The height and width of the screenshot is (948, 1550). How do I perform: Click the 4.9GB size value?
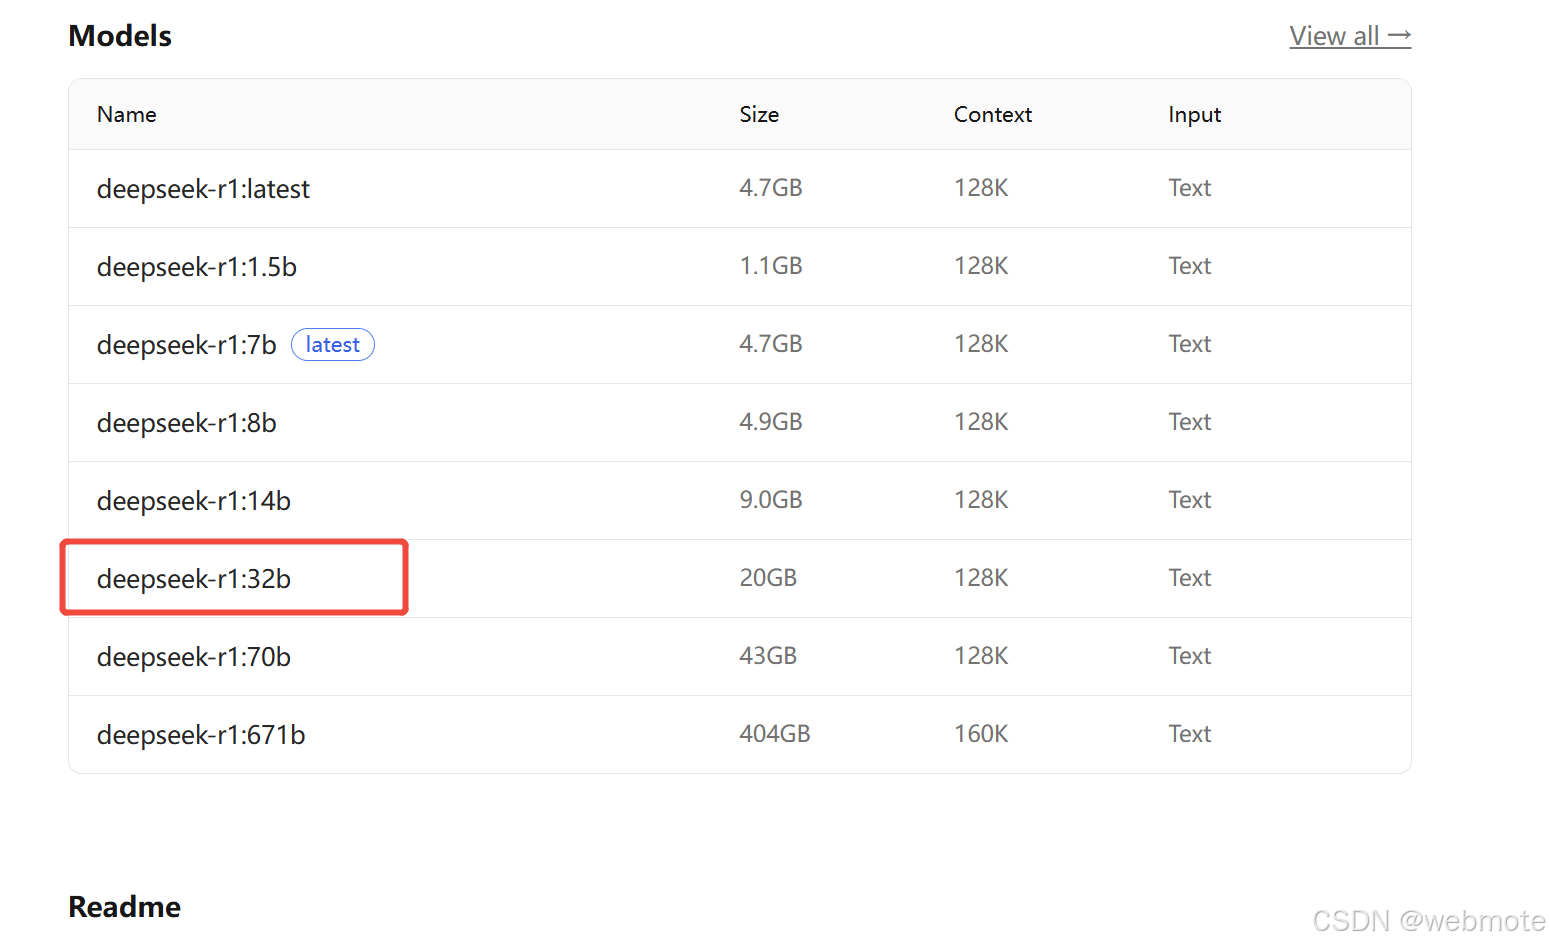(x=771, y=422)
